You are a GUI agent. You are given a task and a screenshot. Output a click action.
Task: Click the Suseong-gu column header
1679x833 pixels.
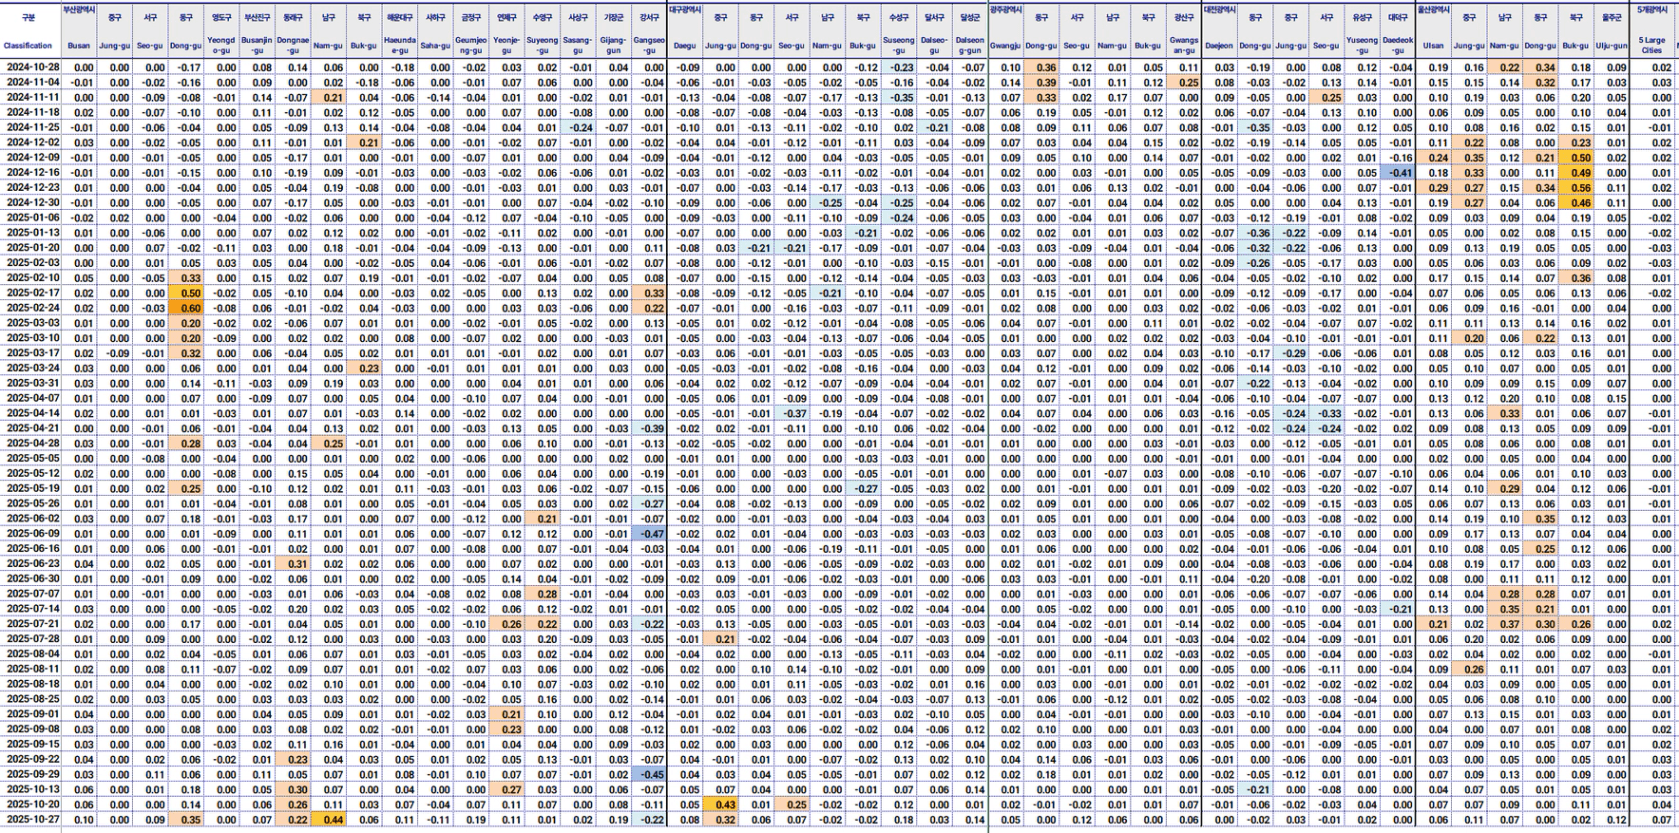tap(899, 45)
